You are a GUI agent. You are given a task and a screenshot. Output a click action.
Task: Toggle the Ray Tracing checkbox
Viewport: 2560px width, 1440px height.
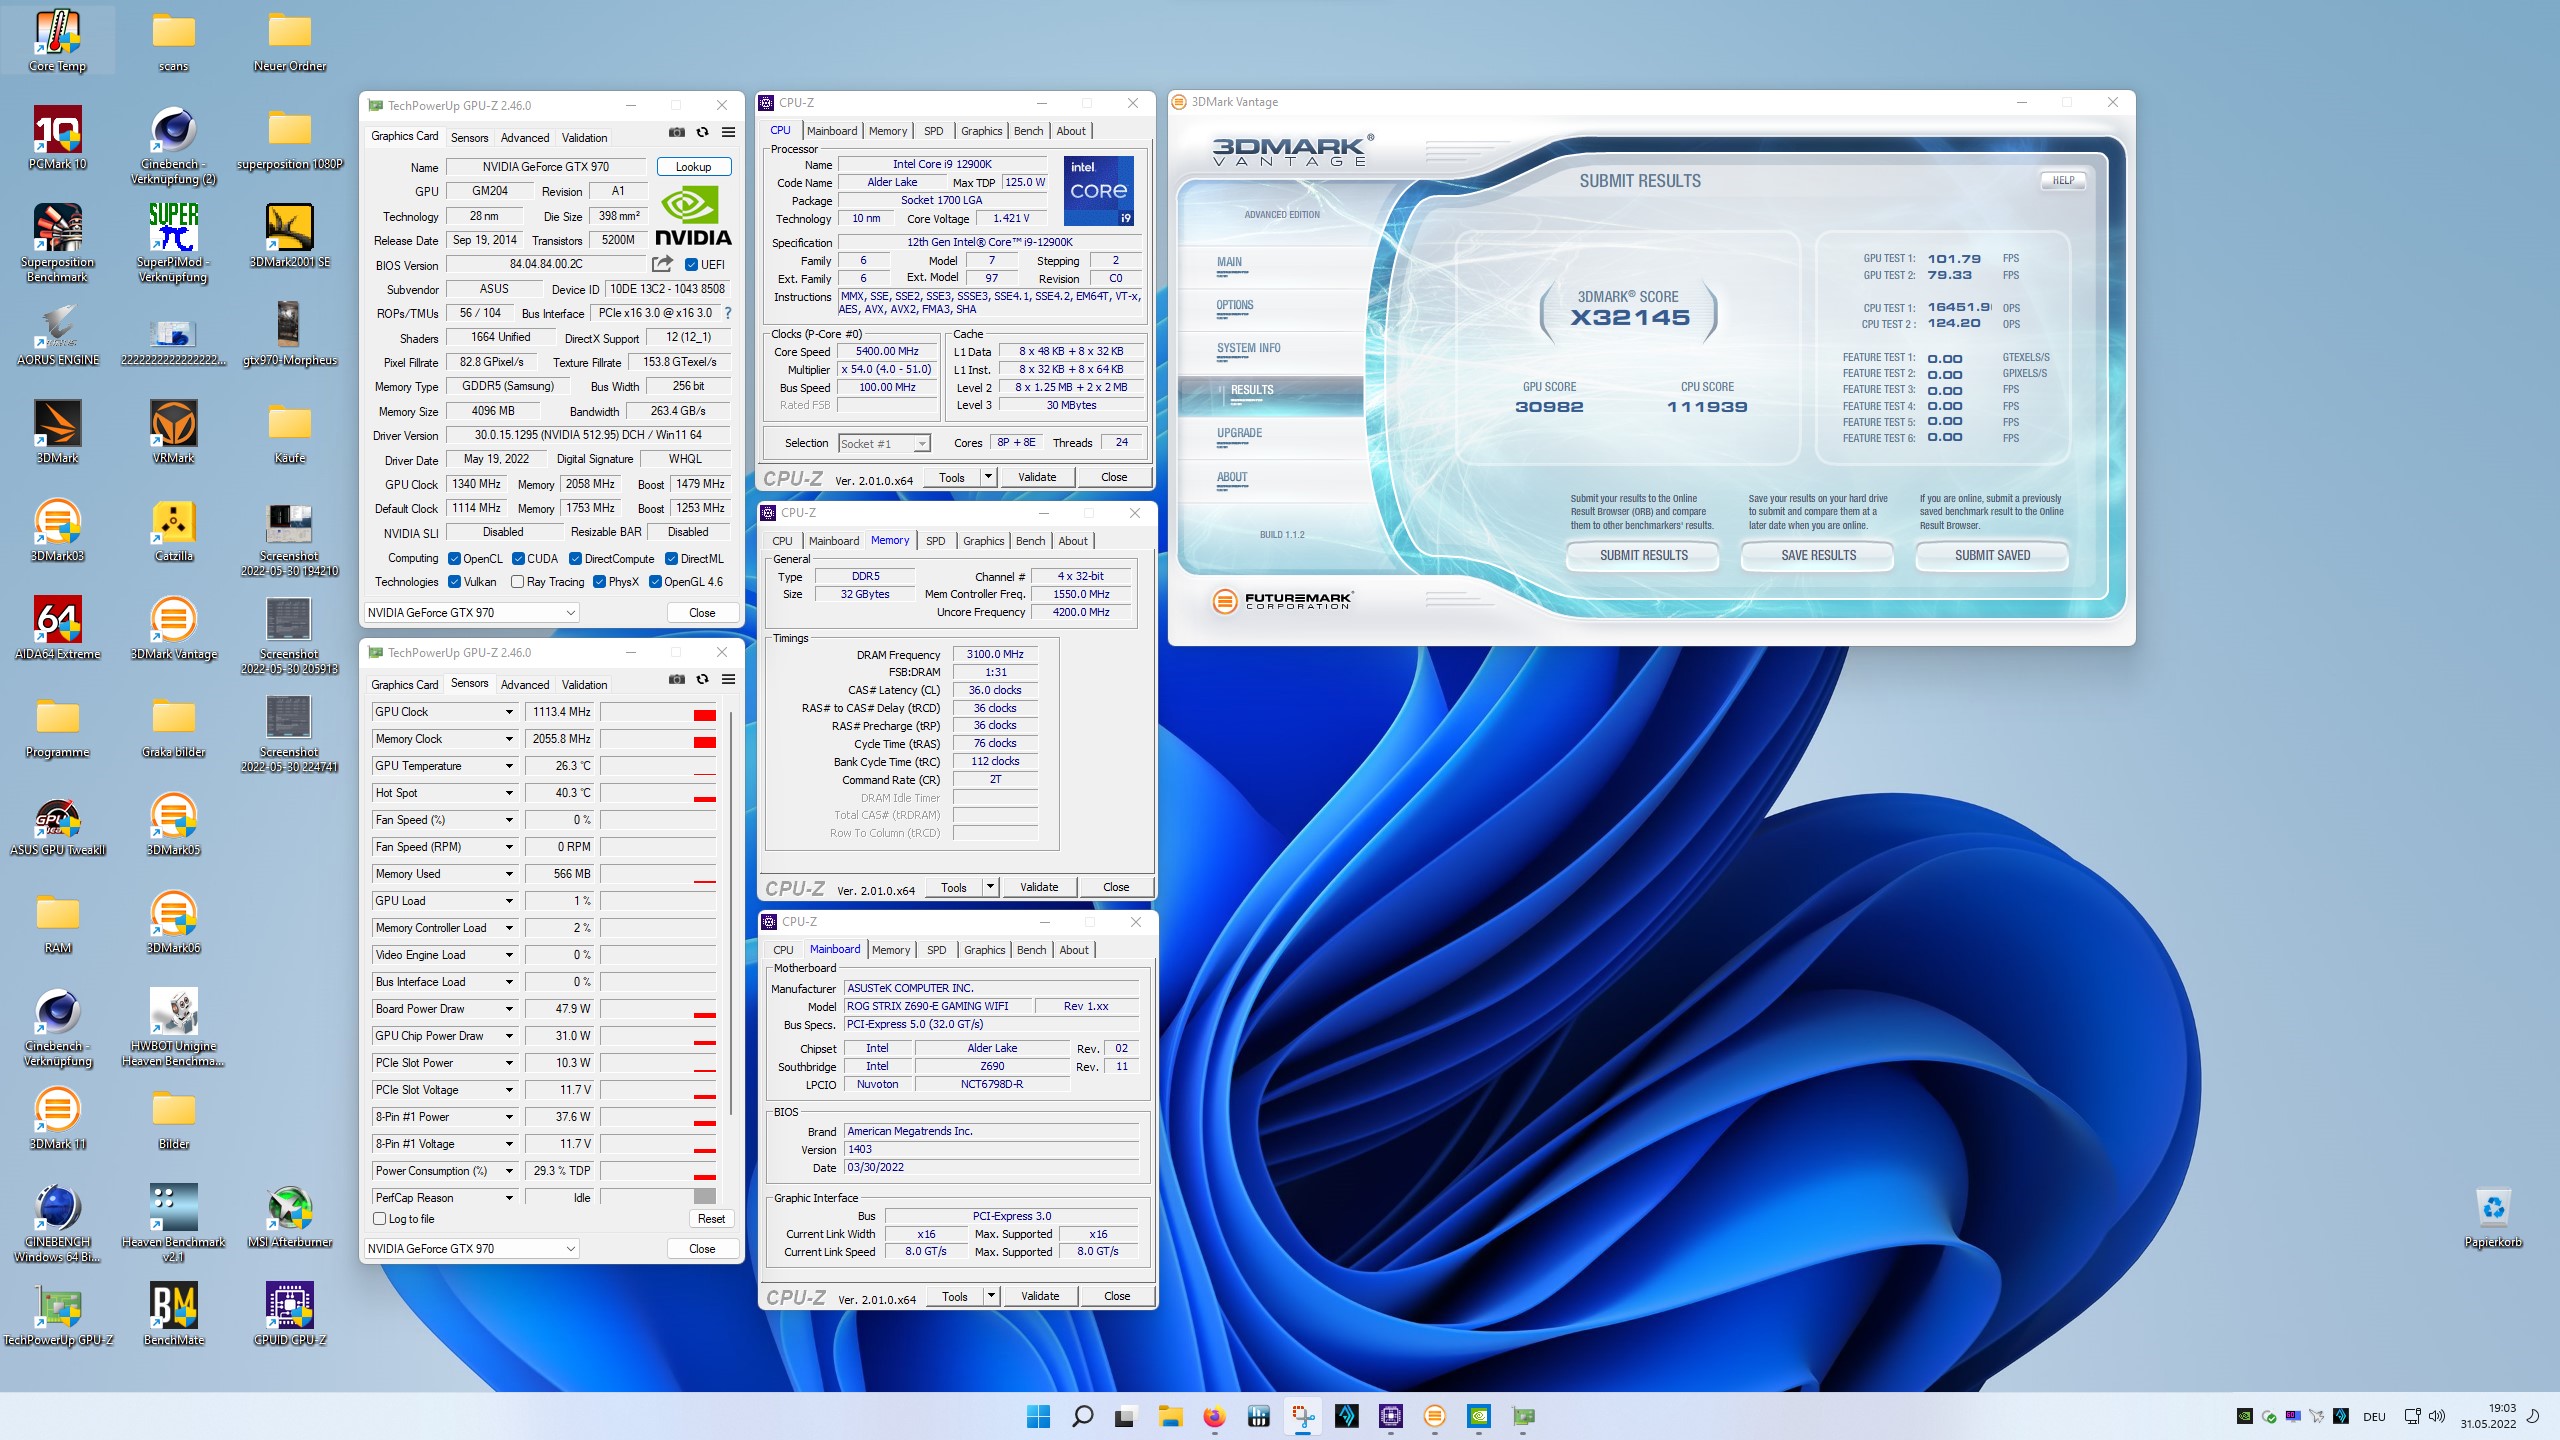pos(517,582)
